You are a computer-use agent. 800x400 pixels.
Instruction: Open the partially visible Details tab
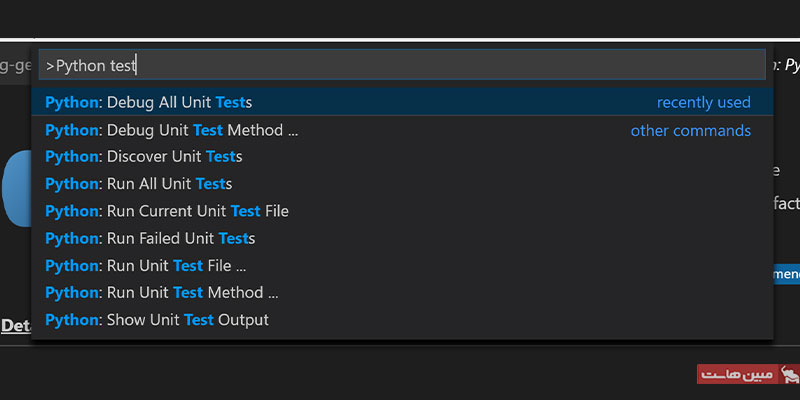pos(15,325)
